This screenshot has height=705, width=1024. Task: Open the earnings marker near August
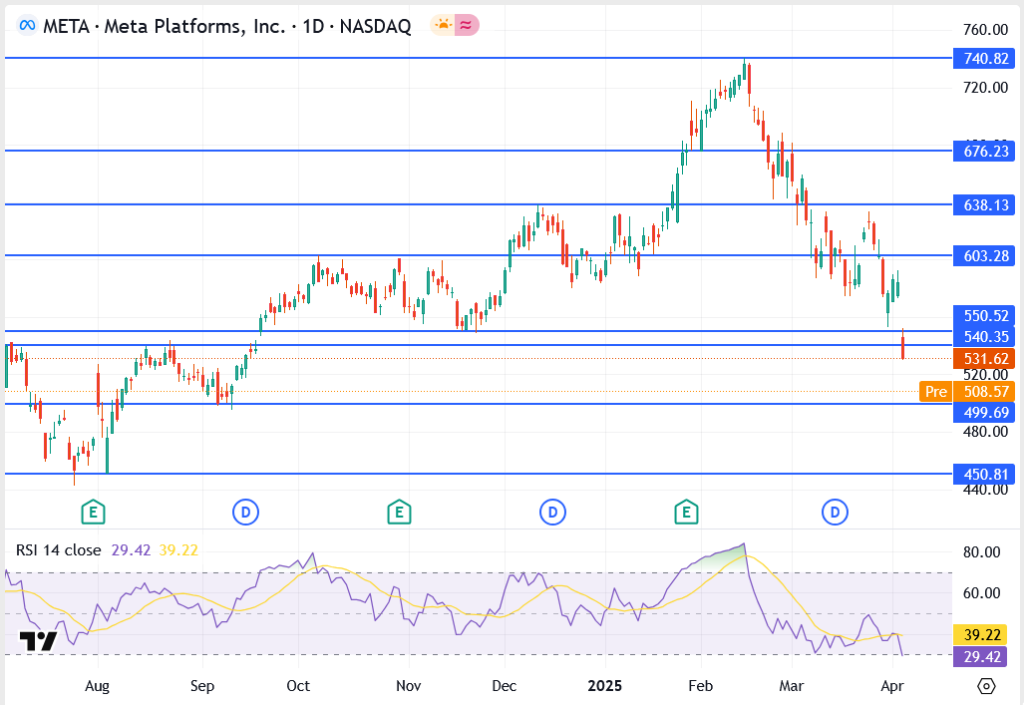pyautogui.click(x=93, y=512)
